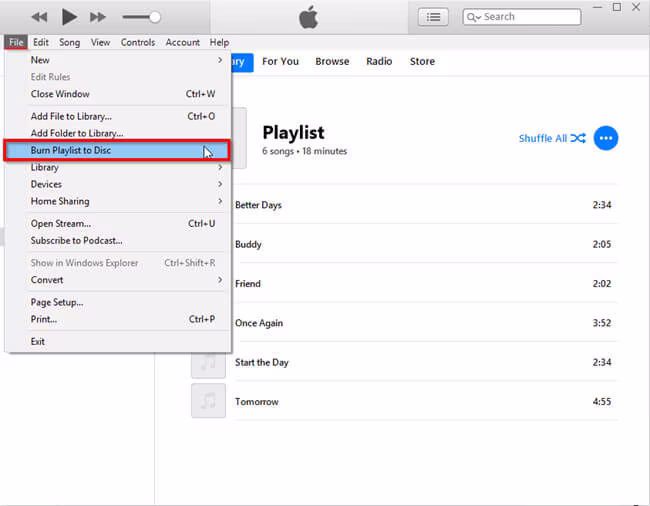The height and width of the screenshot is (506, 650).
Task: Select Subscribe to Podcast entry
Action: pos(117,241)
